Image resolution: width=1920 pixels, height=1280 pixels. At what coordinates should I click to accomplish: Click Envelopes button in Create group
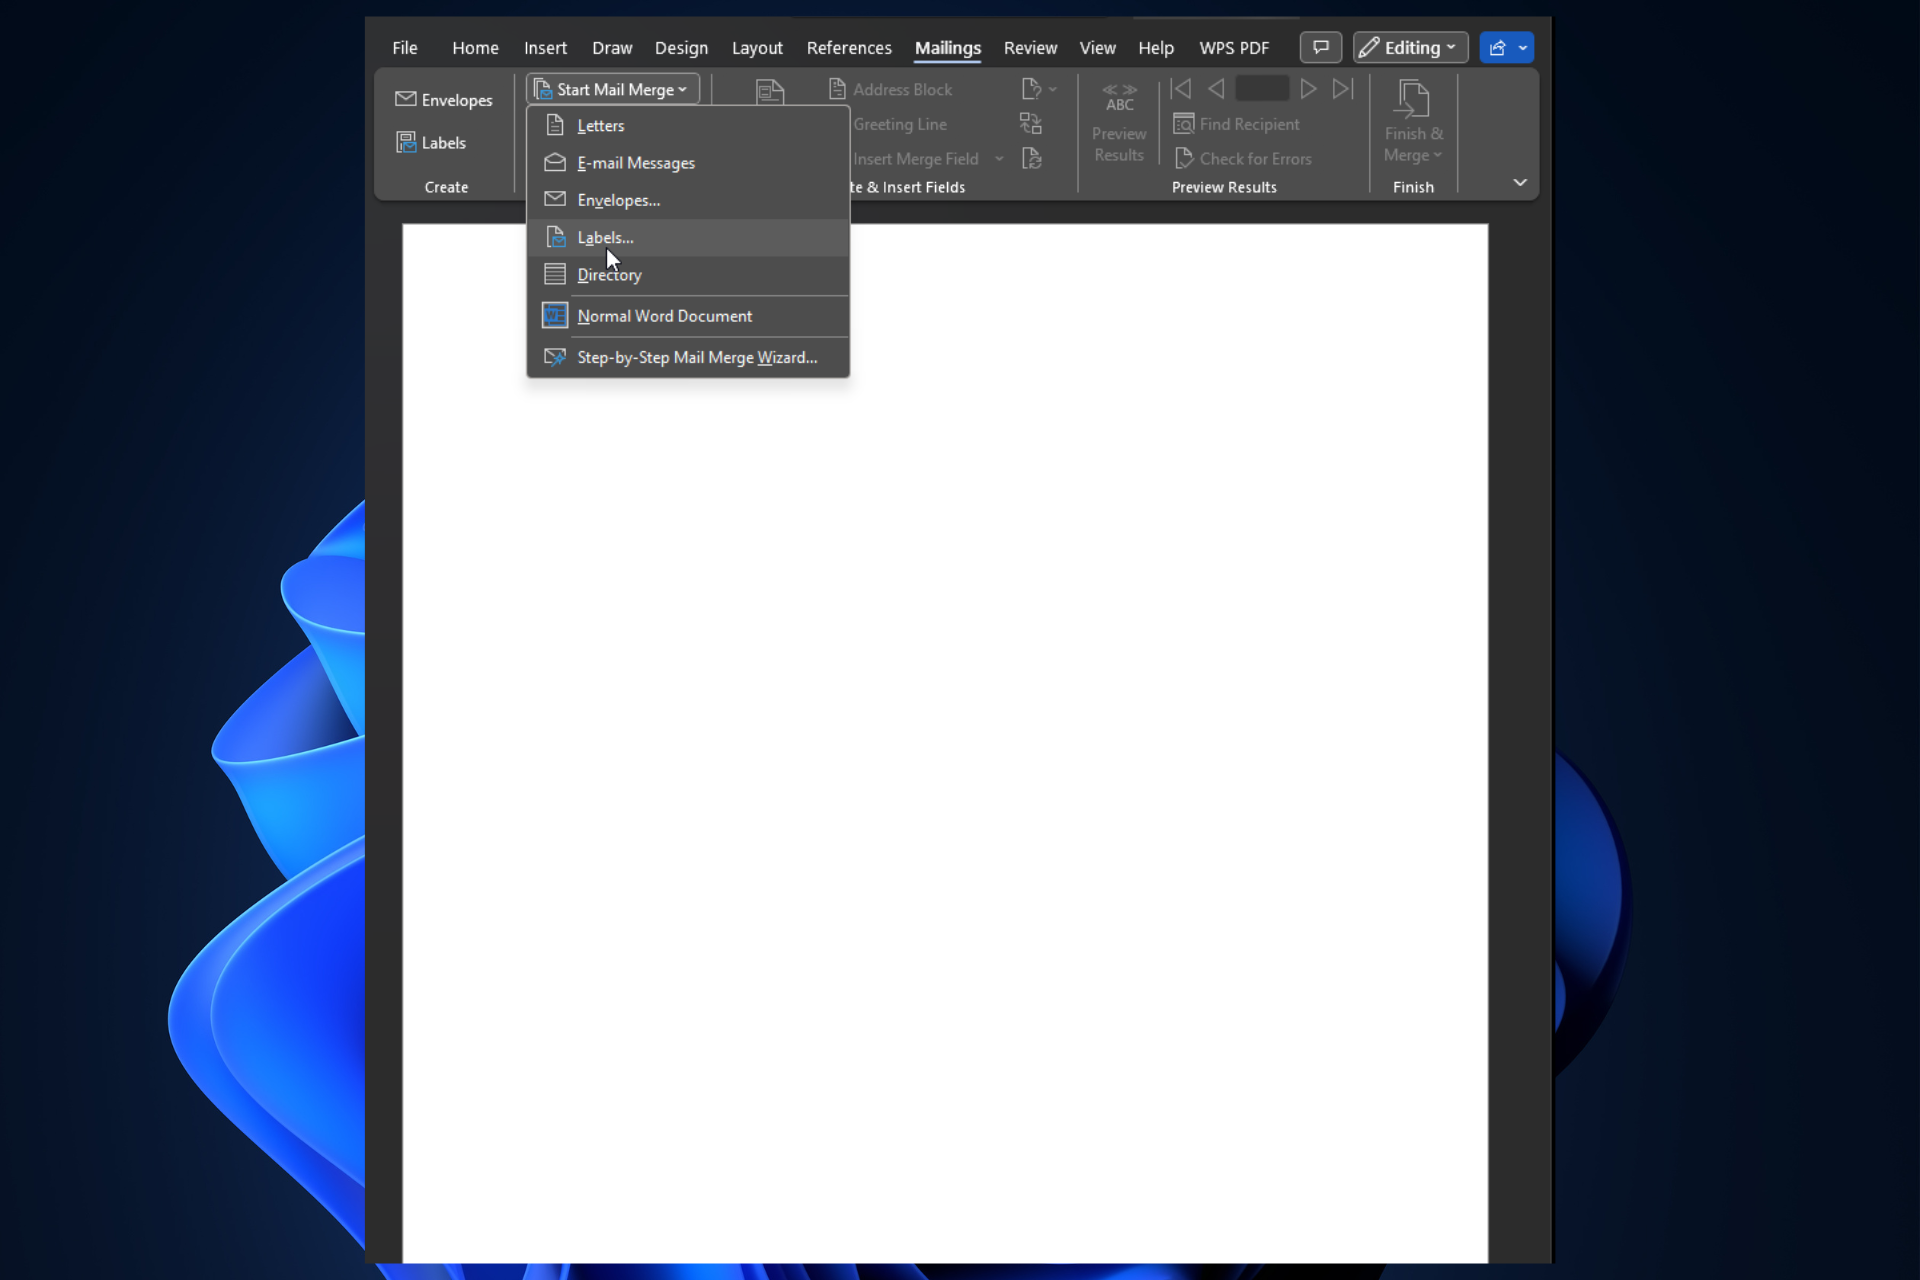click(444, 99)
